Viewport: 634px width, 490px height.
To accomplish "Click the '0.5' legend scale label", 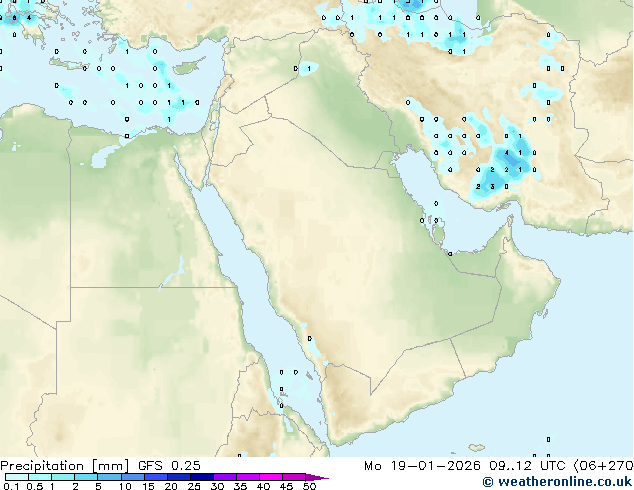I will (35, 486).
